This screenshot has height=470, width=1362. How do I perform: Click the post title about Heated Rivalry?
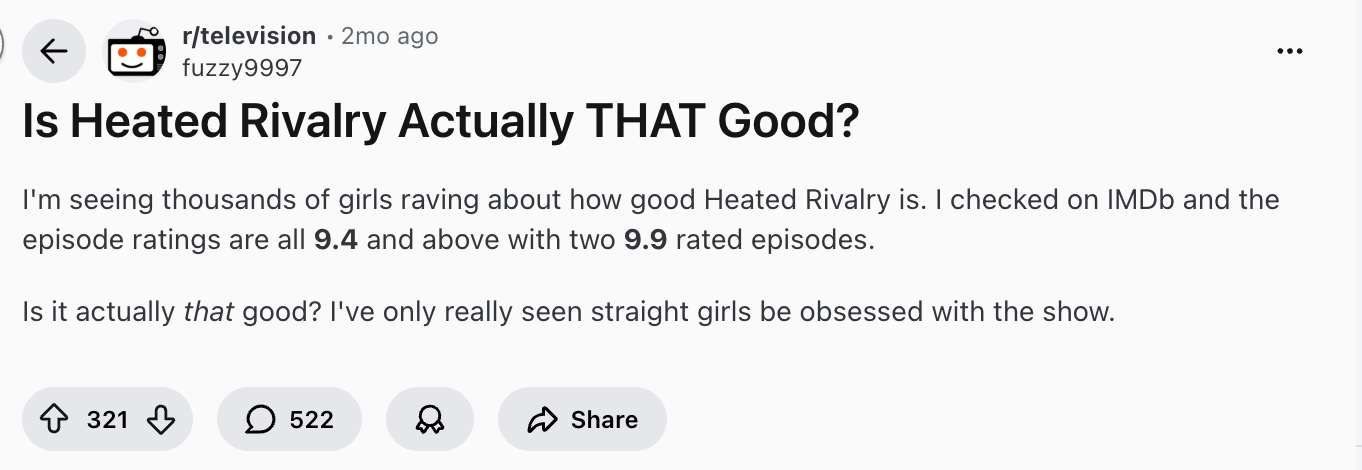pyautogui.click(x=440, y=122)
